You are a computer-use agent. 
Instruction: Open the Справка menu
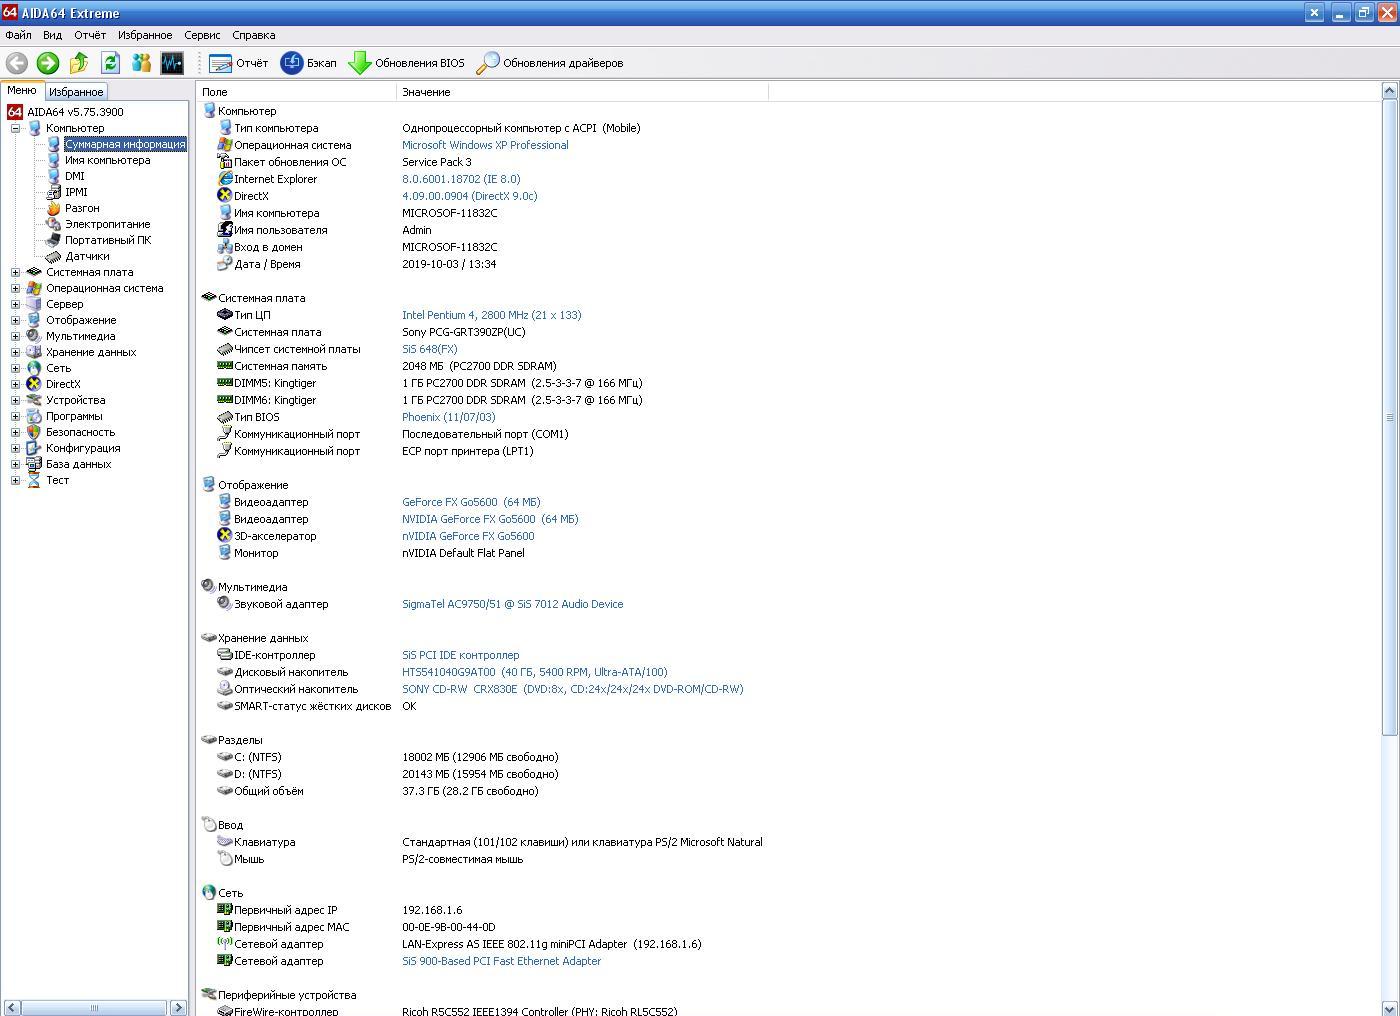point(254,35)
